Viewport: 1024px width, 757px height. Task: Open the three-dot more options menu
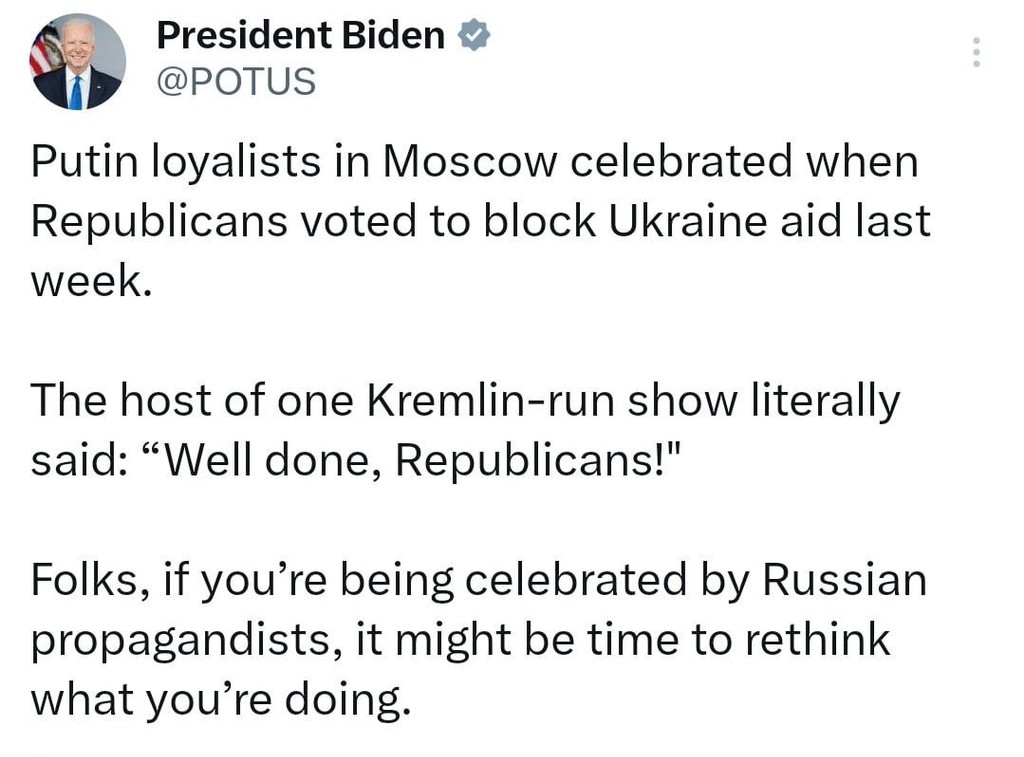(977, 52)
